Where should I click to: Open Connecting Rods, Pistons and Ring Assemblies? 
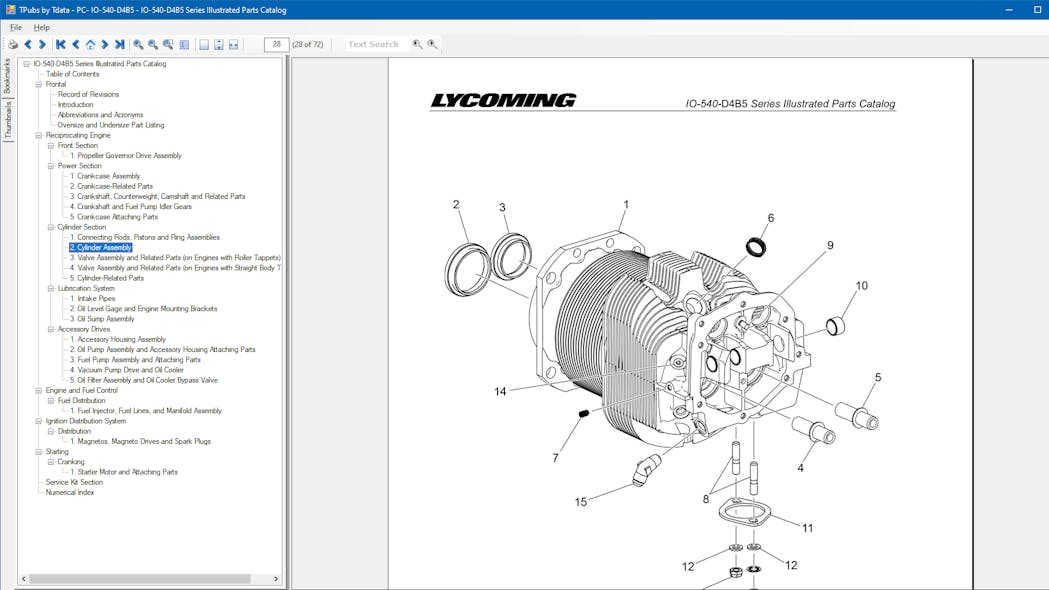[x=145, y=237]
